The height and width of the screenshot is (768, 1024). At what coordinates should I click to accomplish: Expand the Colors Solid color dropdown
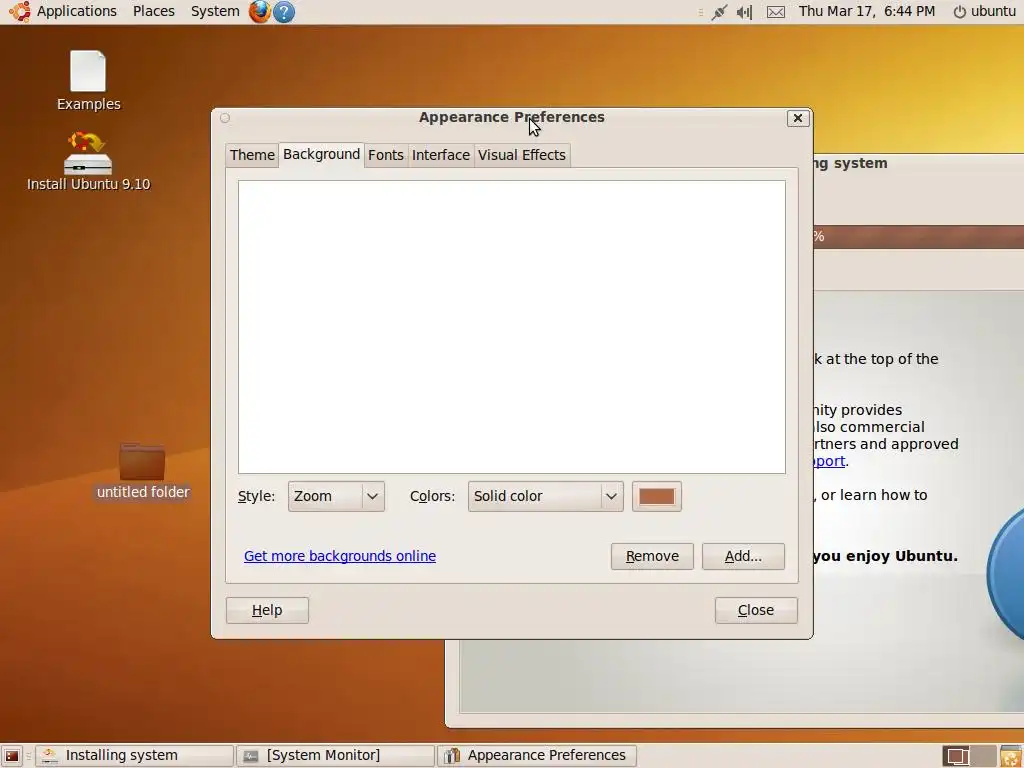point(545,496)
